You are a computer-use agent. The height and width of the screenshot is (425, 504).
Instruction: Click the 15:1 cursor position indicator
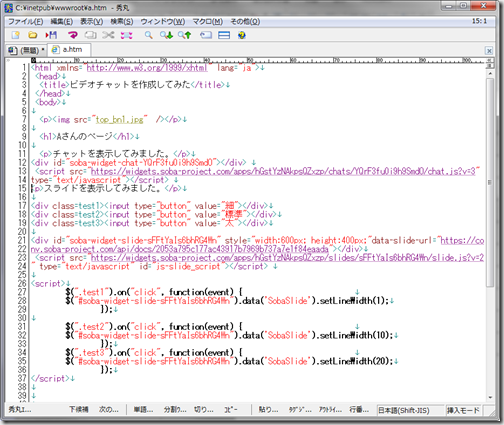pyautogui.click(x=479, y=21)
